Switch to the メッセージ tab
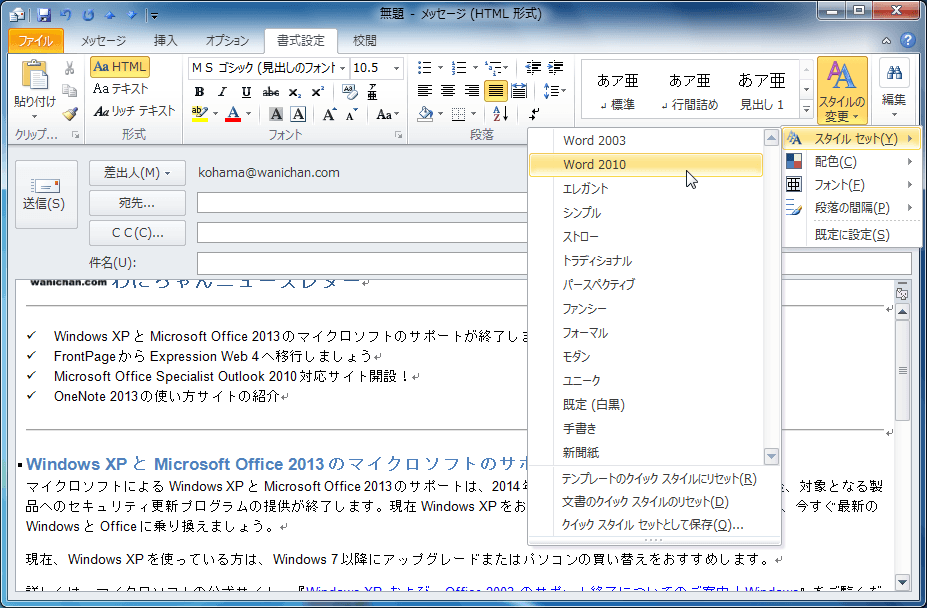 point(103,41)
